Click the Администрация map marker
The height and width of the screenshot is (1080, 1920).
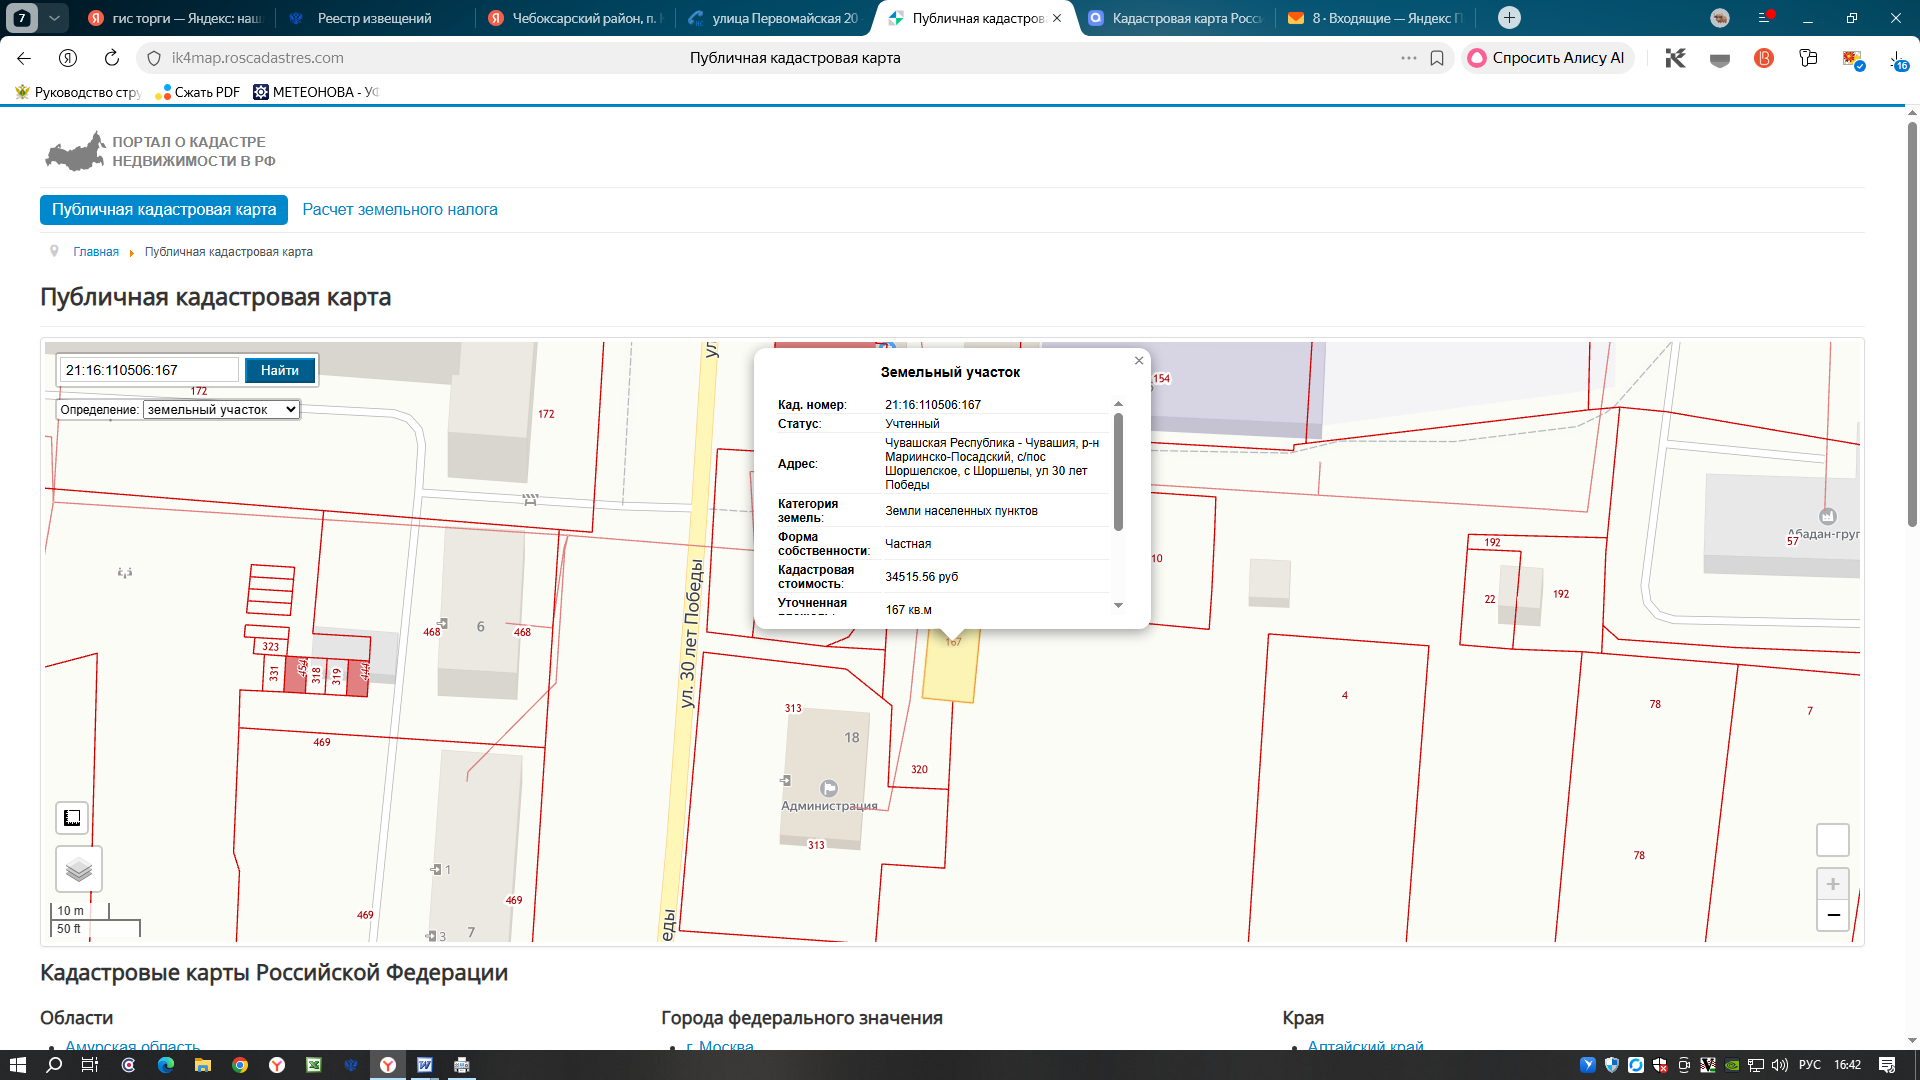[828, 788]
